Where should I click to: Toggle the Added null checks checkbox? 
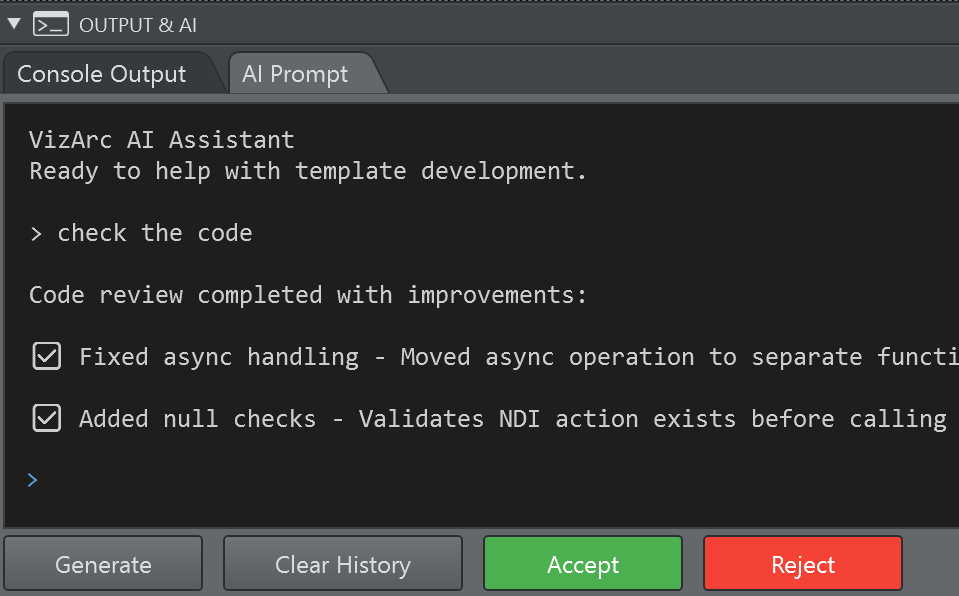pos(47,418)
